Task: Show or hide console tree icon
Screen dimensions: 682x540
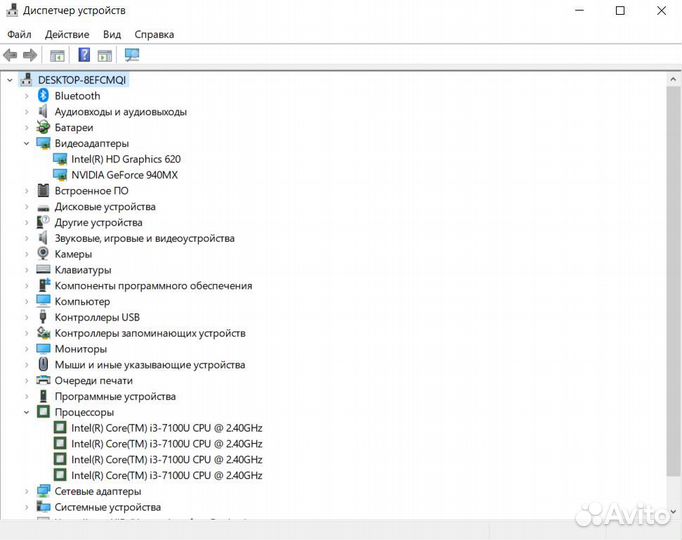Action: [57, 55]
